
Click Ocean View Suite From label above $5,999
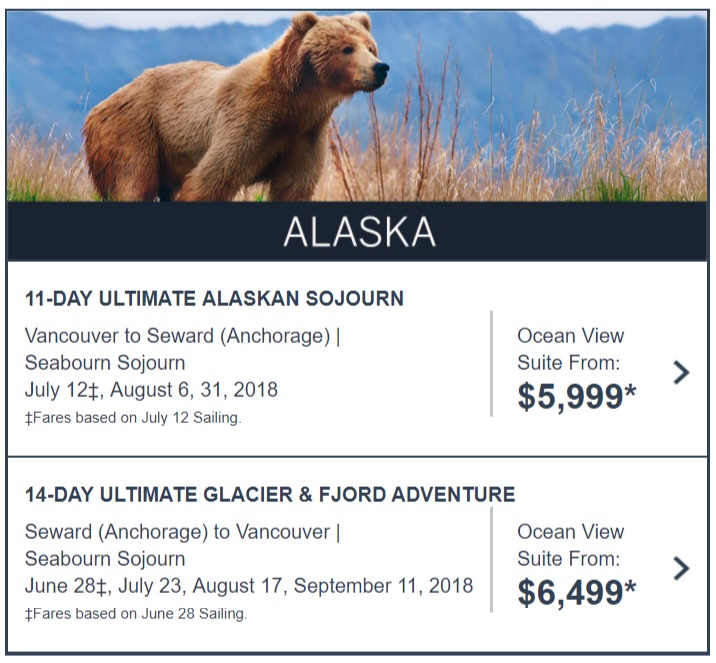tap(570, 349)
